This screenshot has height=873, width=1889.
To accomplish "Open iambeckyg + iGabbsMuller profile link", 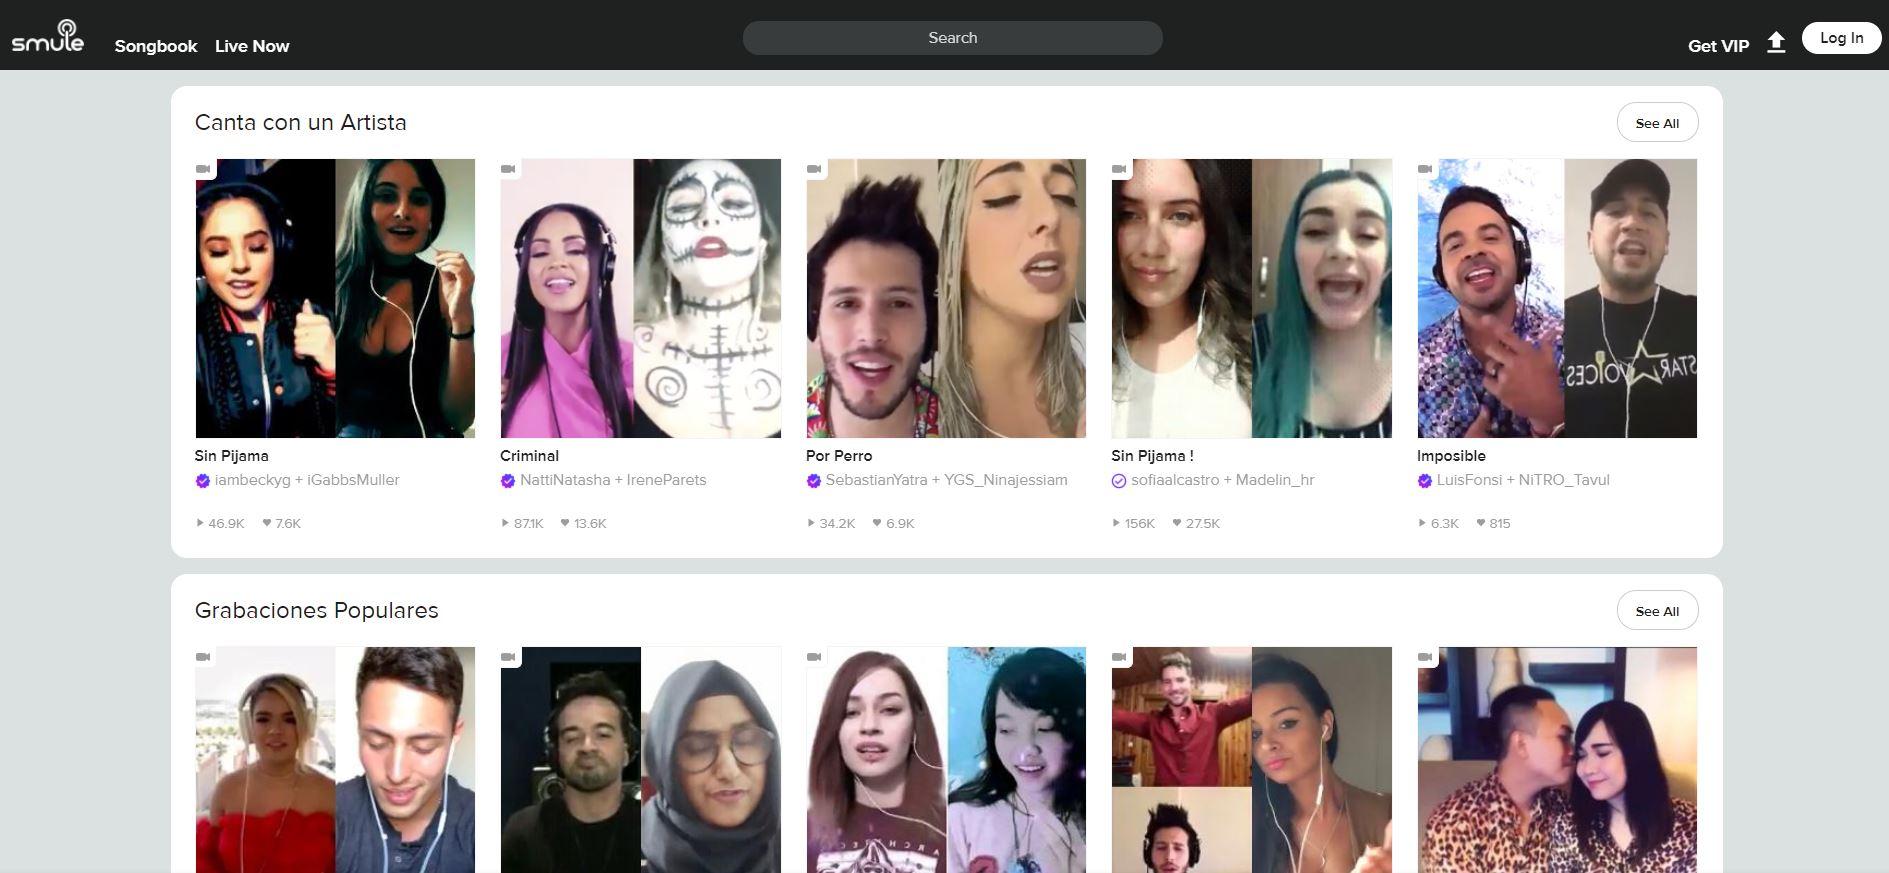I will coord(307,480).
